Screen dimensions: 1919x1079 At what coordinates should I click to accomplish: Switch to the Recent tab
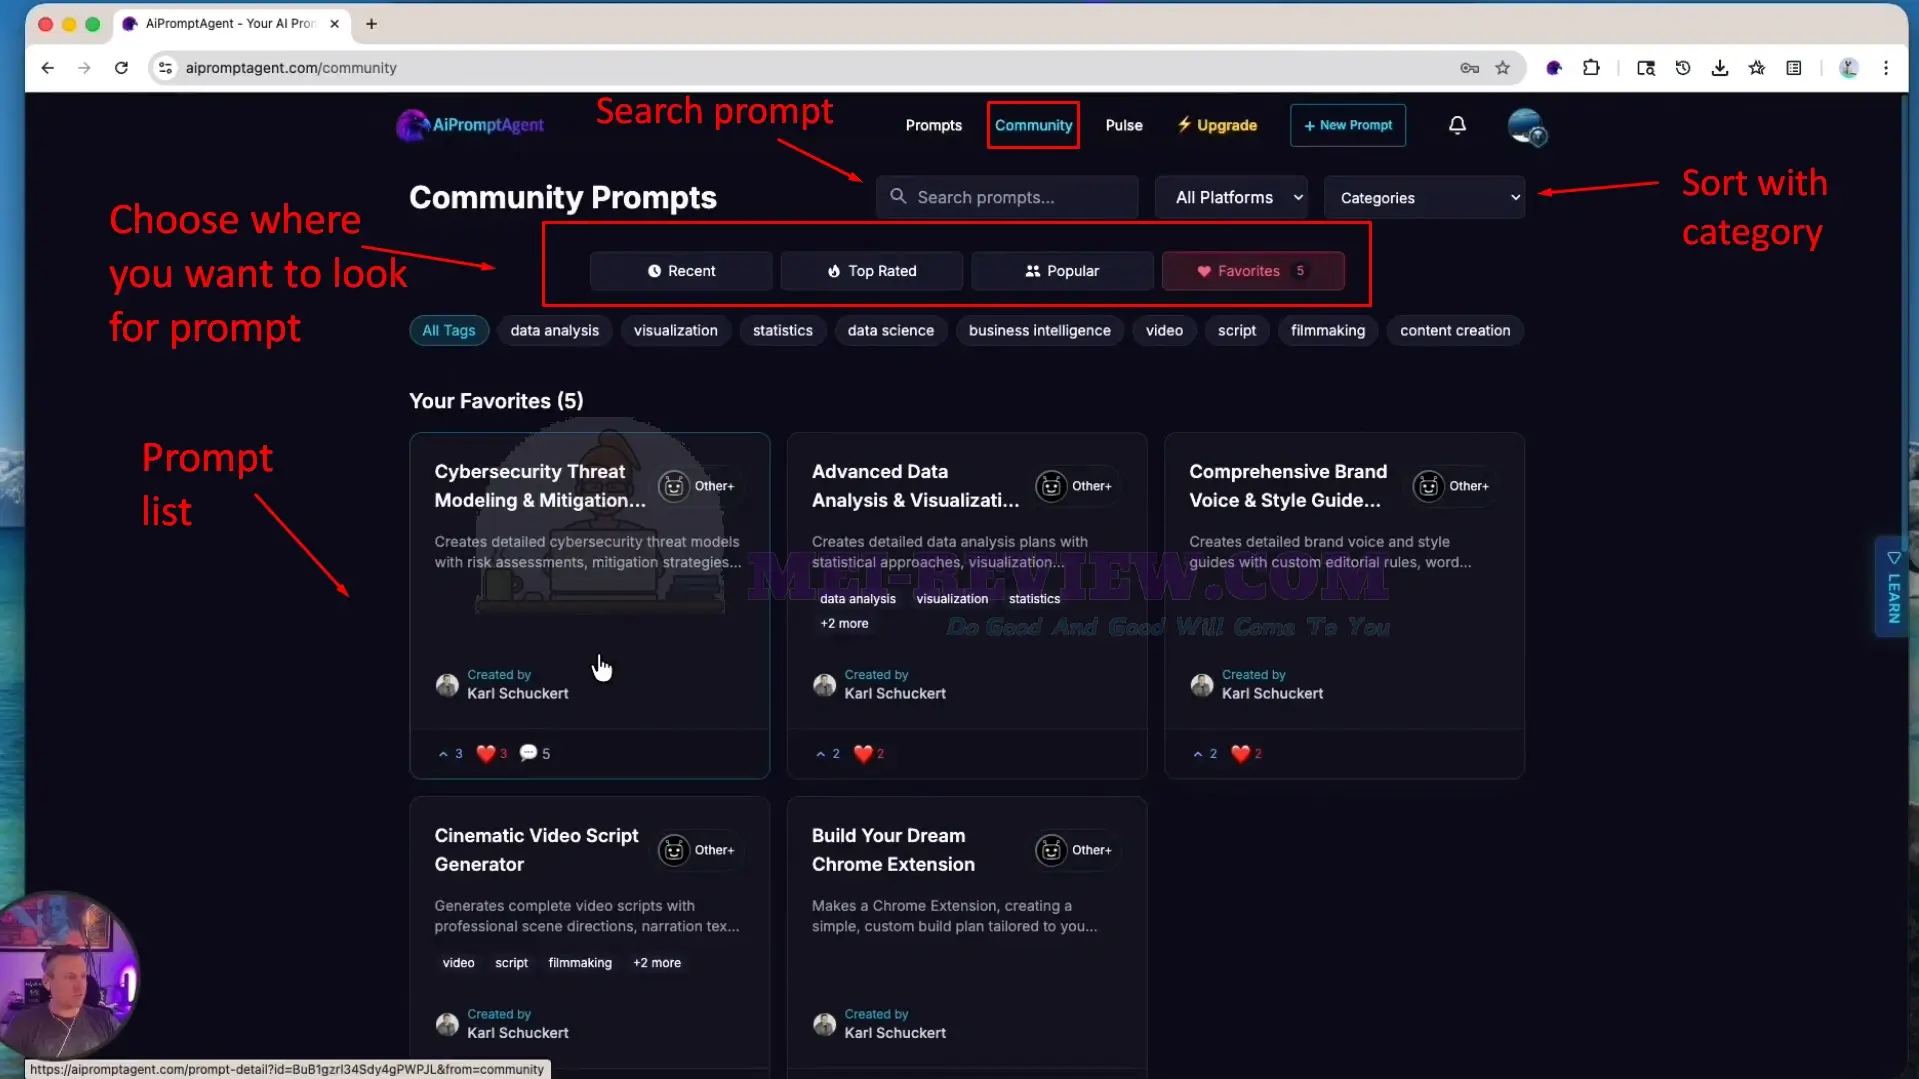[680, 271]
